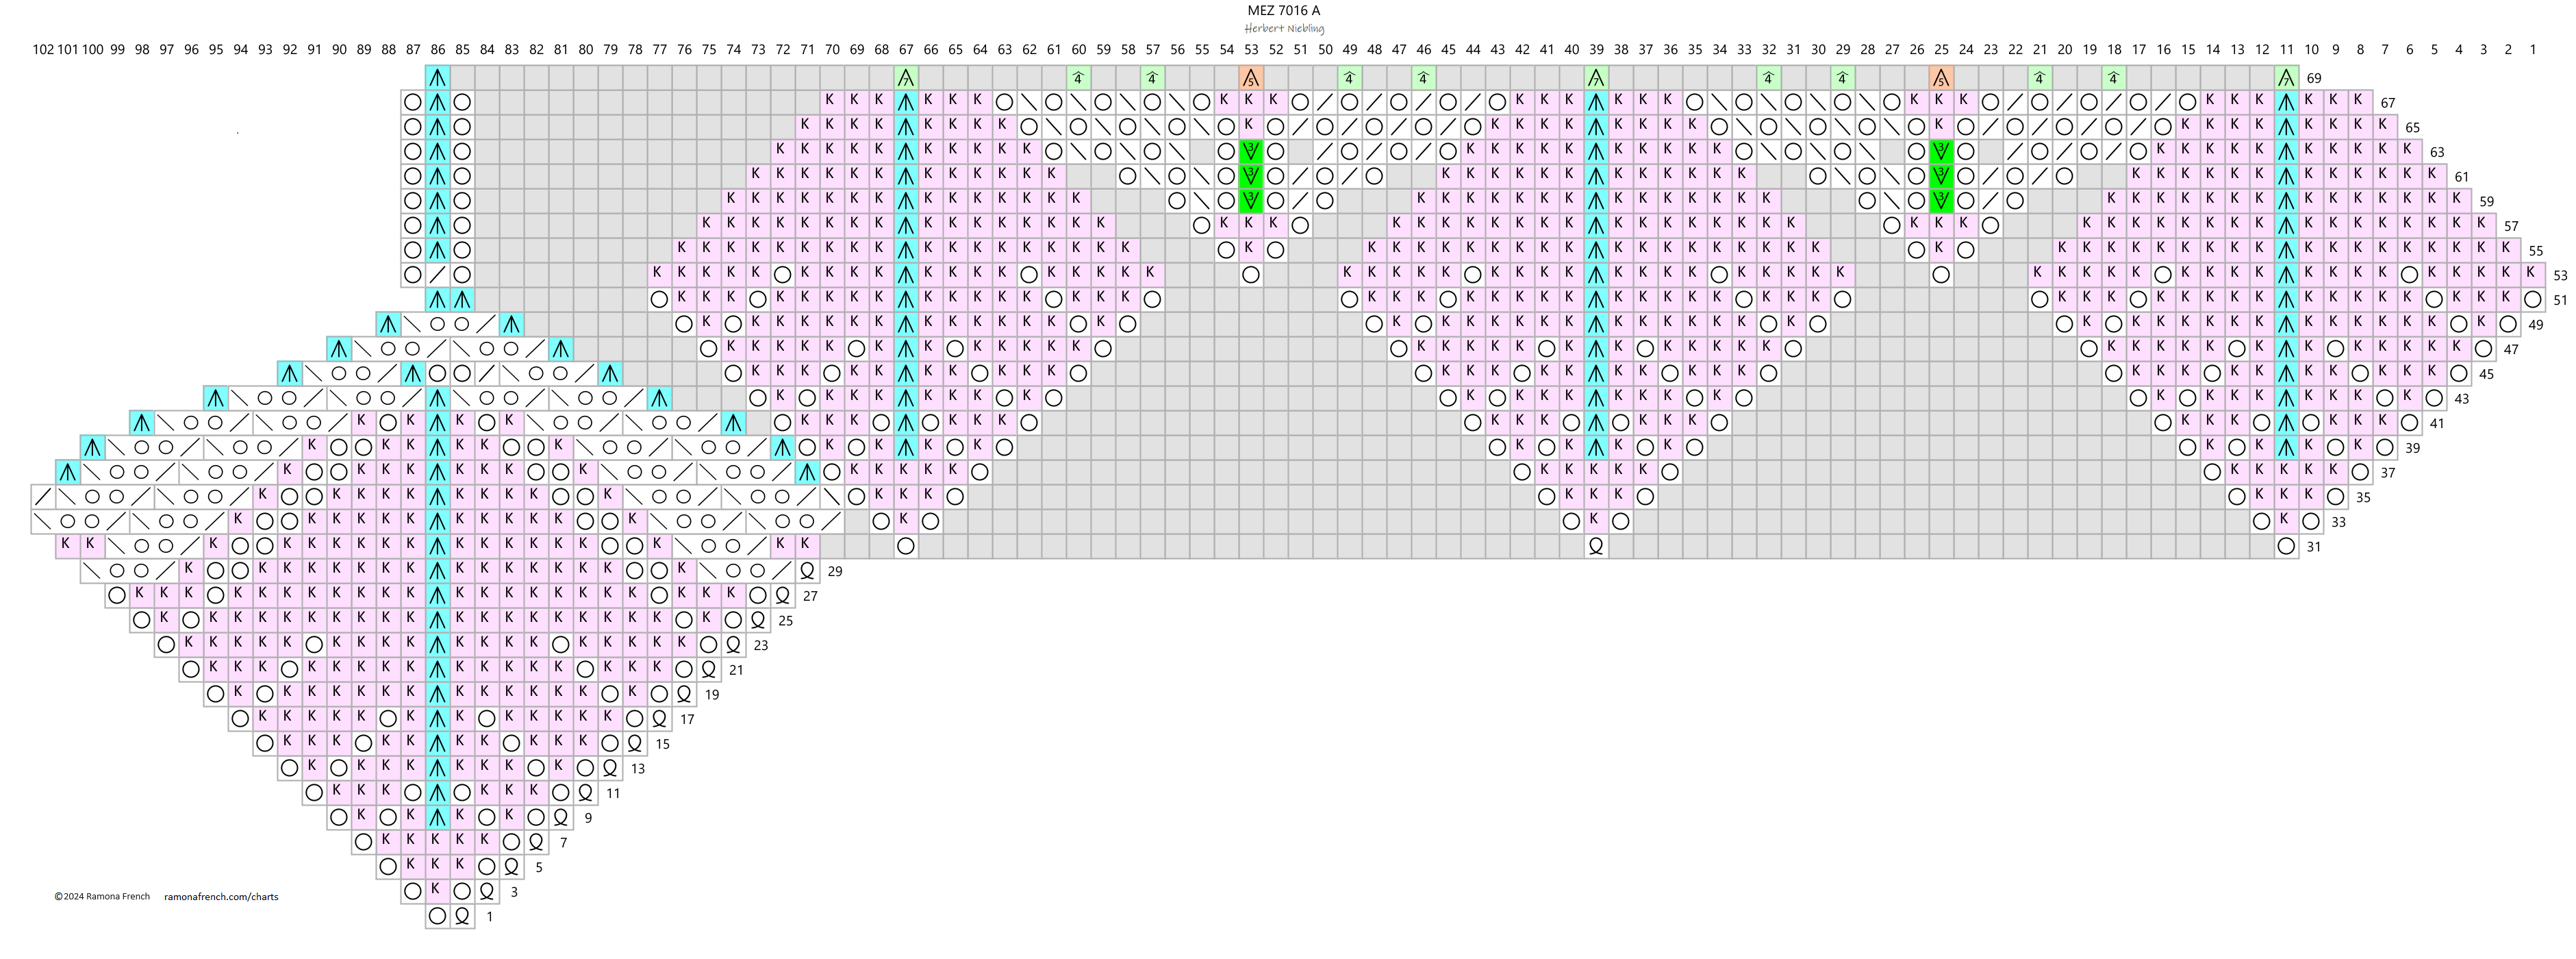
Task: Select column header number 102
Action: tap(43, 49)
